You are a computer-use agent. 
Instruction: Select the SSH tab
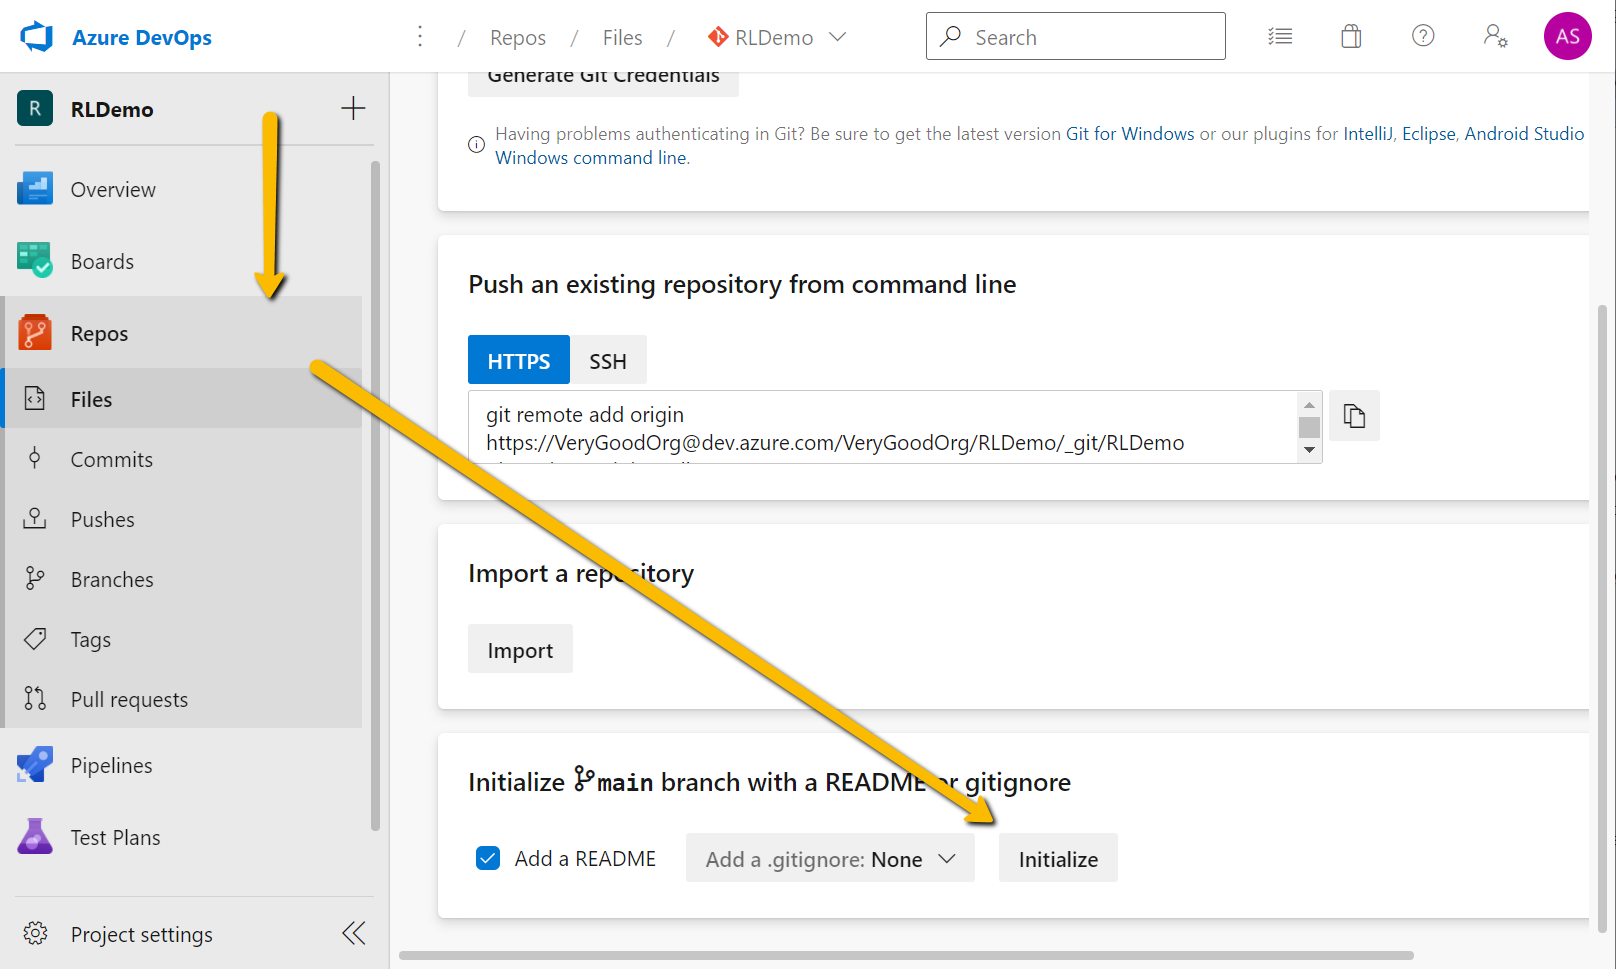(x=608, y=360)
